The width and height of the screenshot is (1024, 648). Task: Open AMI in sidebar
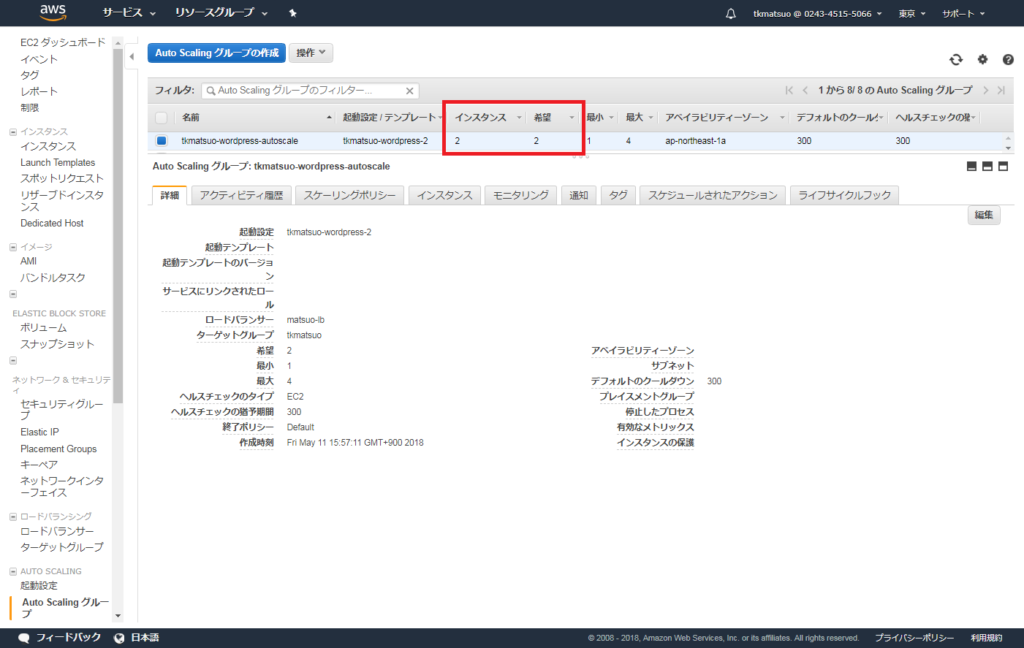click(x=28, y=261)
